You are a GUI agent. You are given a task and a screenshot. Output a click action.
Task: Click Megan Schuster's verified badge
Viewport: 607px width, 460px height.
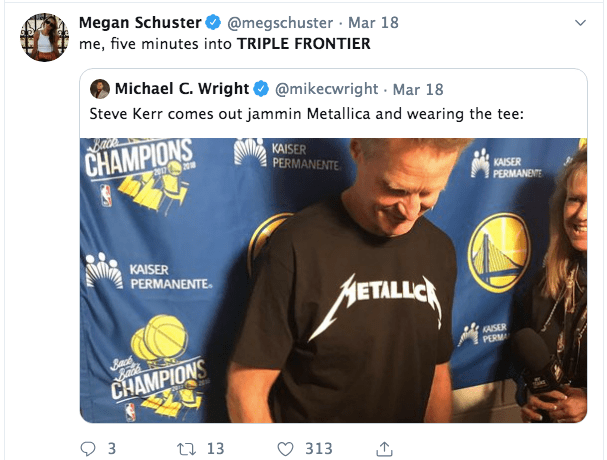(x=213, y=23)
